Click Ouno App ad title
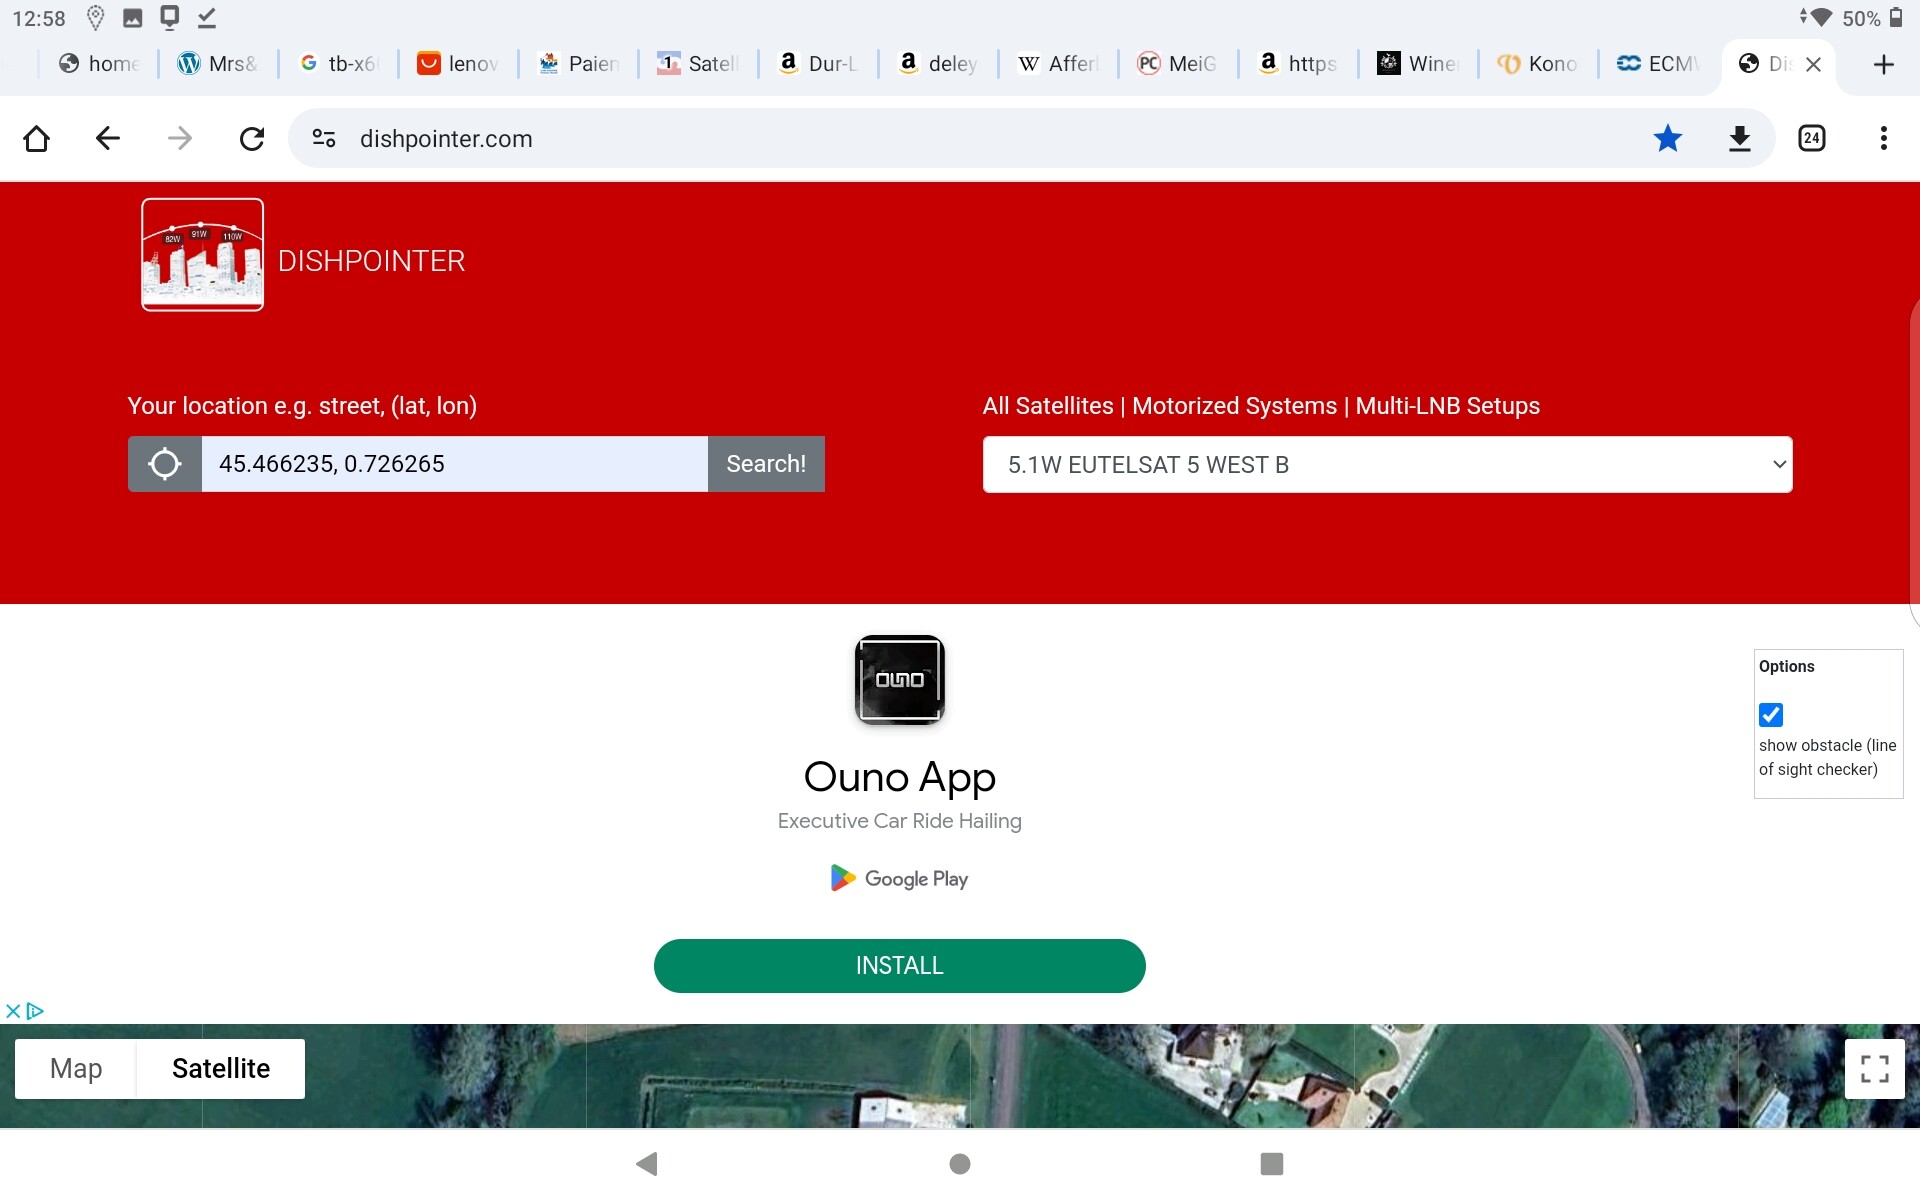This screenshot has width=1920, height=1200. tap(900, 777)
